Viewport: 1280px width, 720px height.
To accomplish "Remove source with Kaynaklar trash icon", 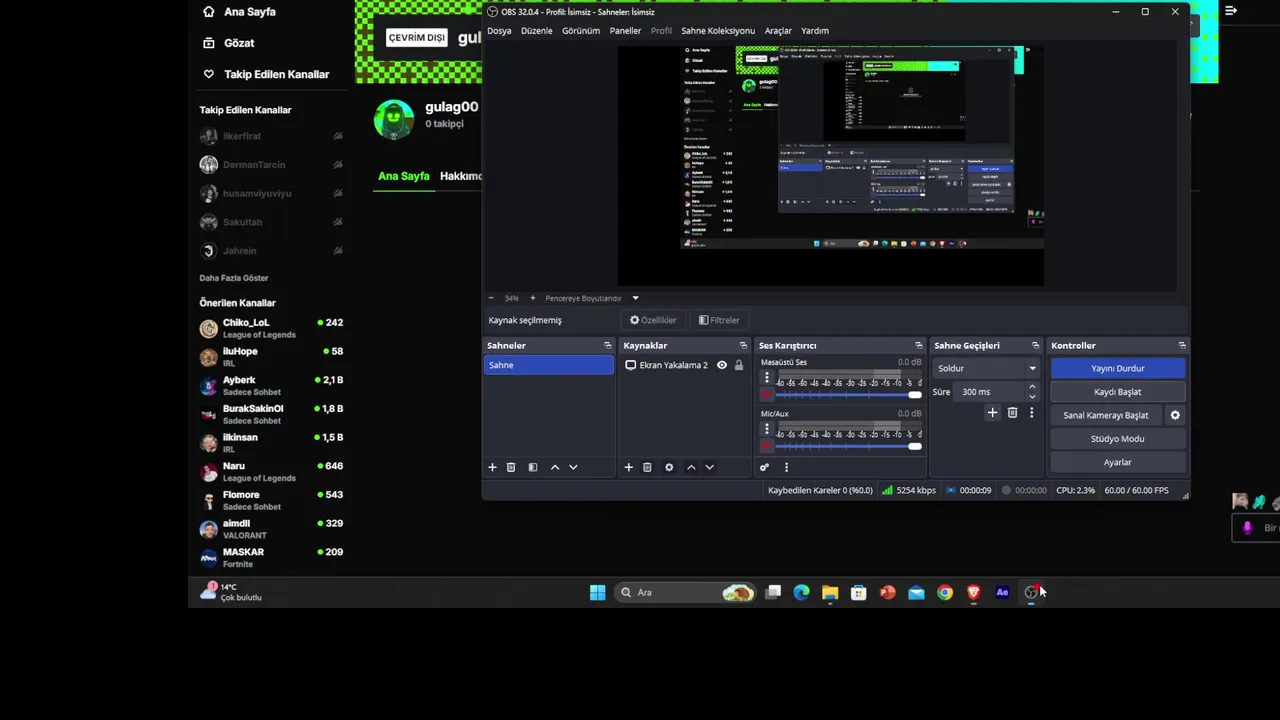I will pyautogui.click(x=647, y=467).
